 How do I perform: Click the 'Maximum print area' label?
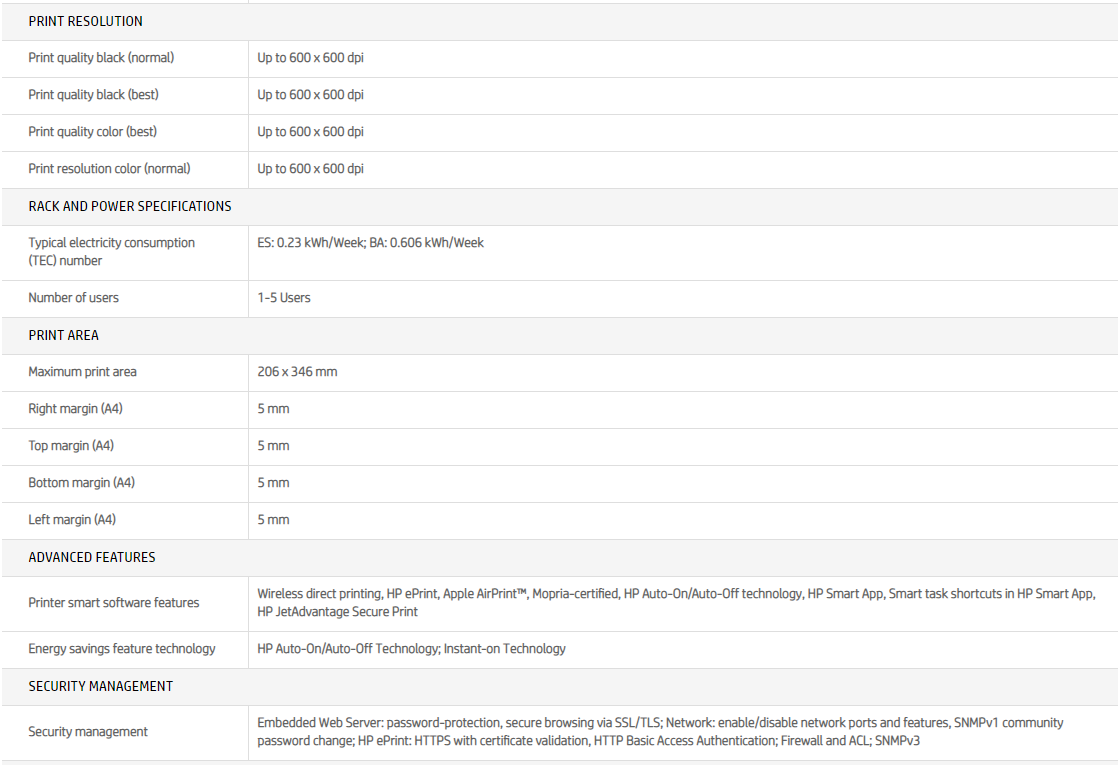(82, 372)
